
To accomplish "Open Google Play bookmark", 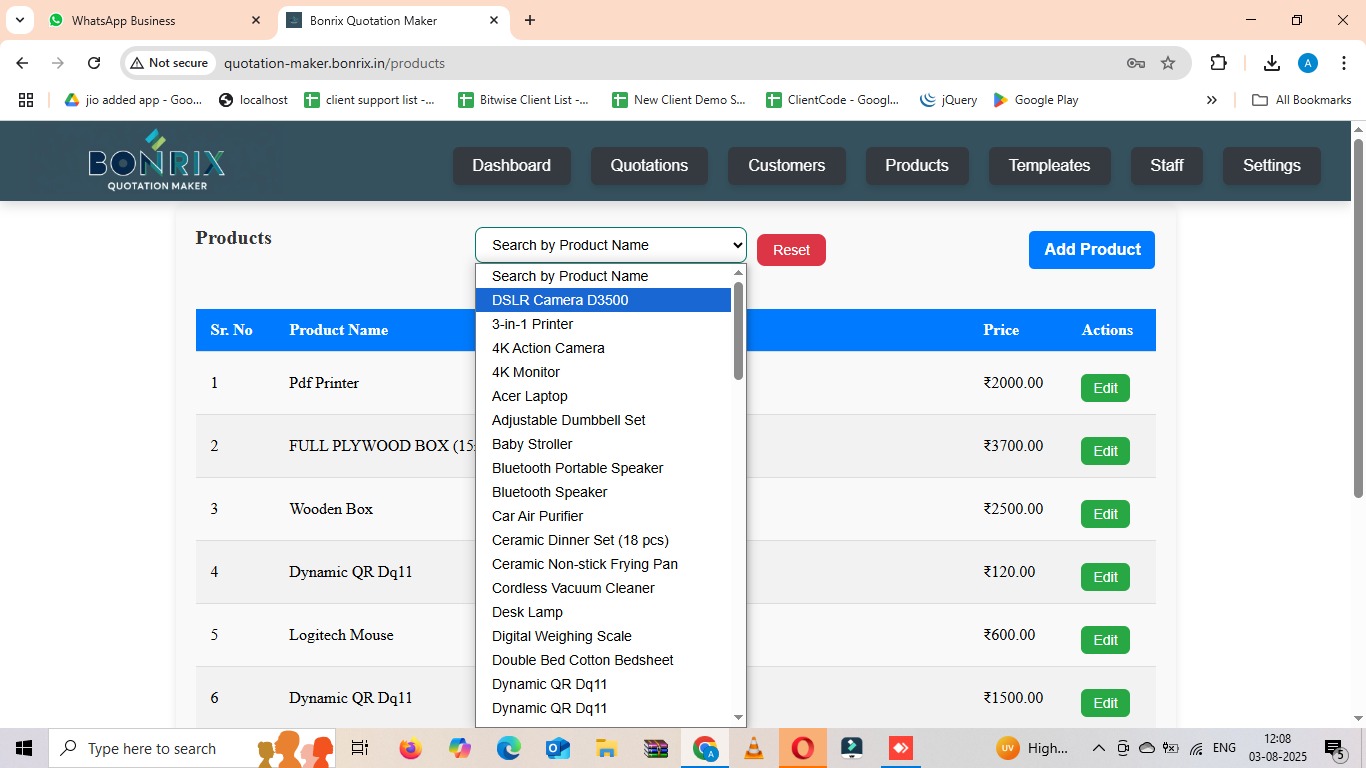I will (1036, 100).
